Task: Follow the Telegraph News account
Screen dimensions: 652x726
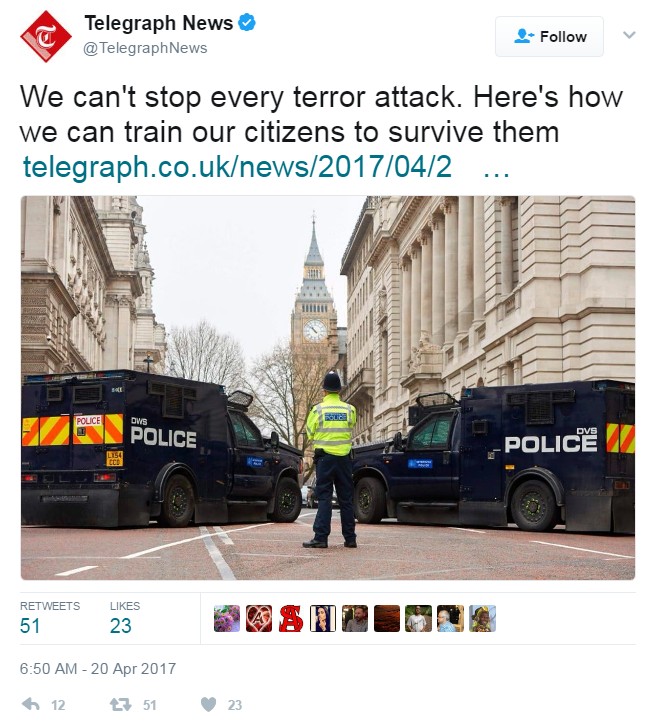Action: (549, 37)
